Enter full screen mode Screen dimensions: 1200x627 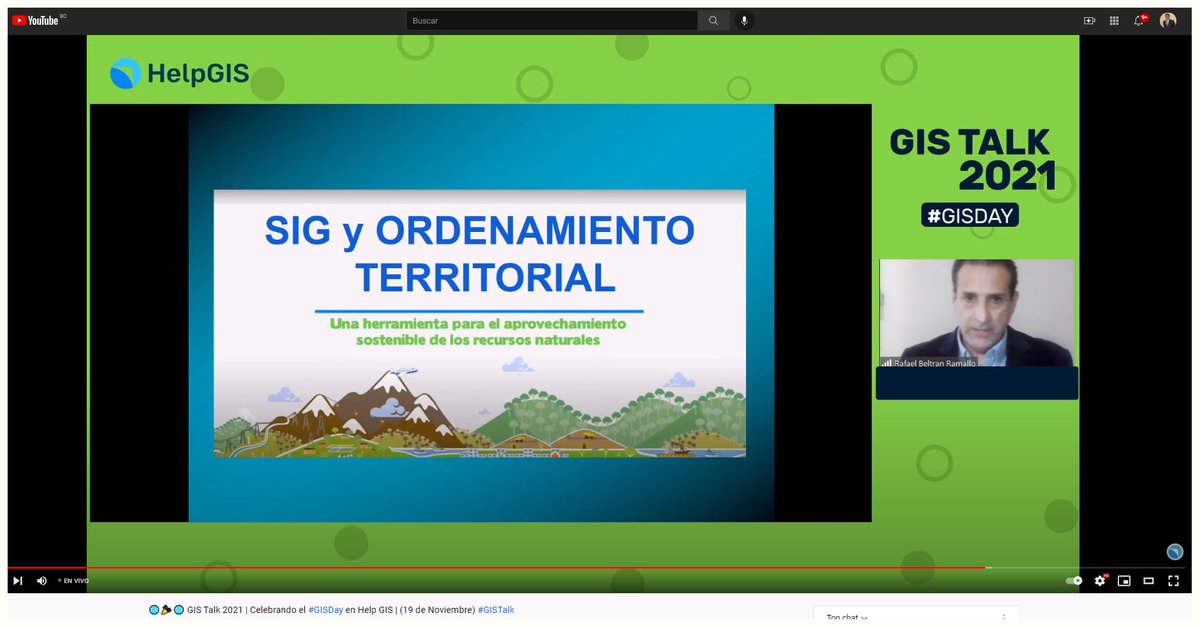tap(1173, 580)
